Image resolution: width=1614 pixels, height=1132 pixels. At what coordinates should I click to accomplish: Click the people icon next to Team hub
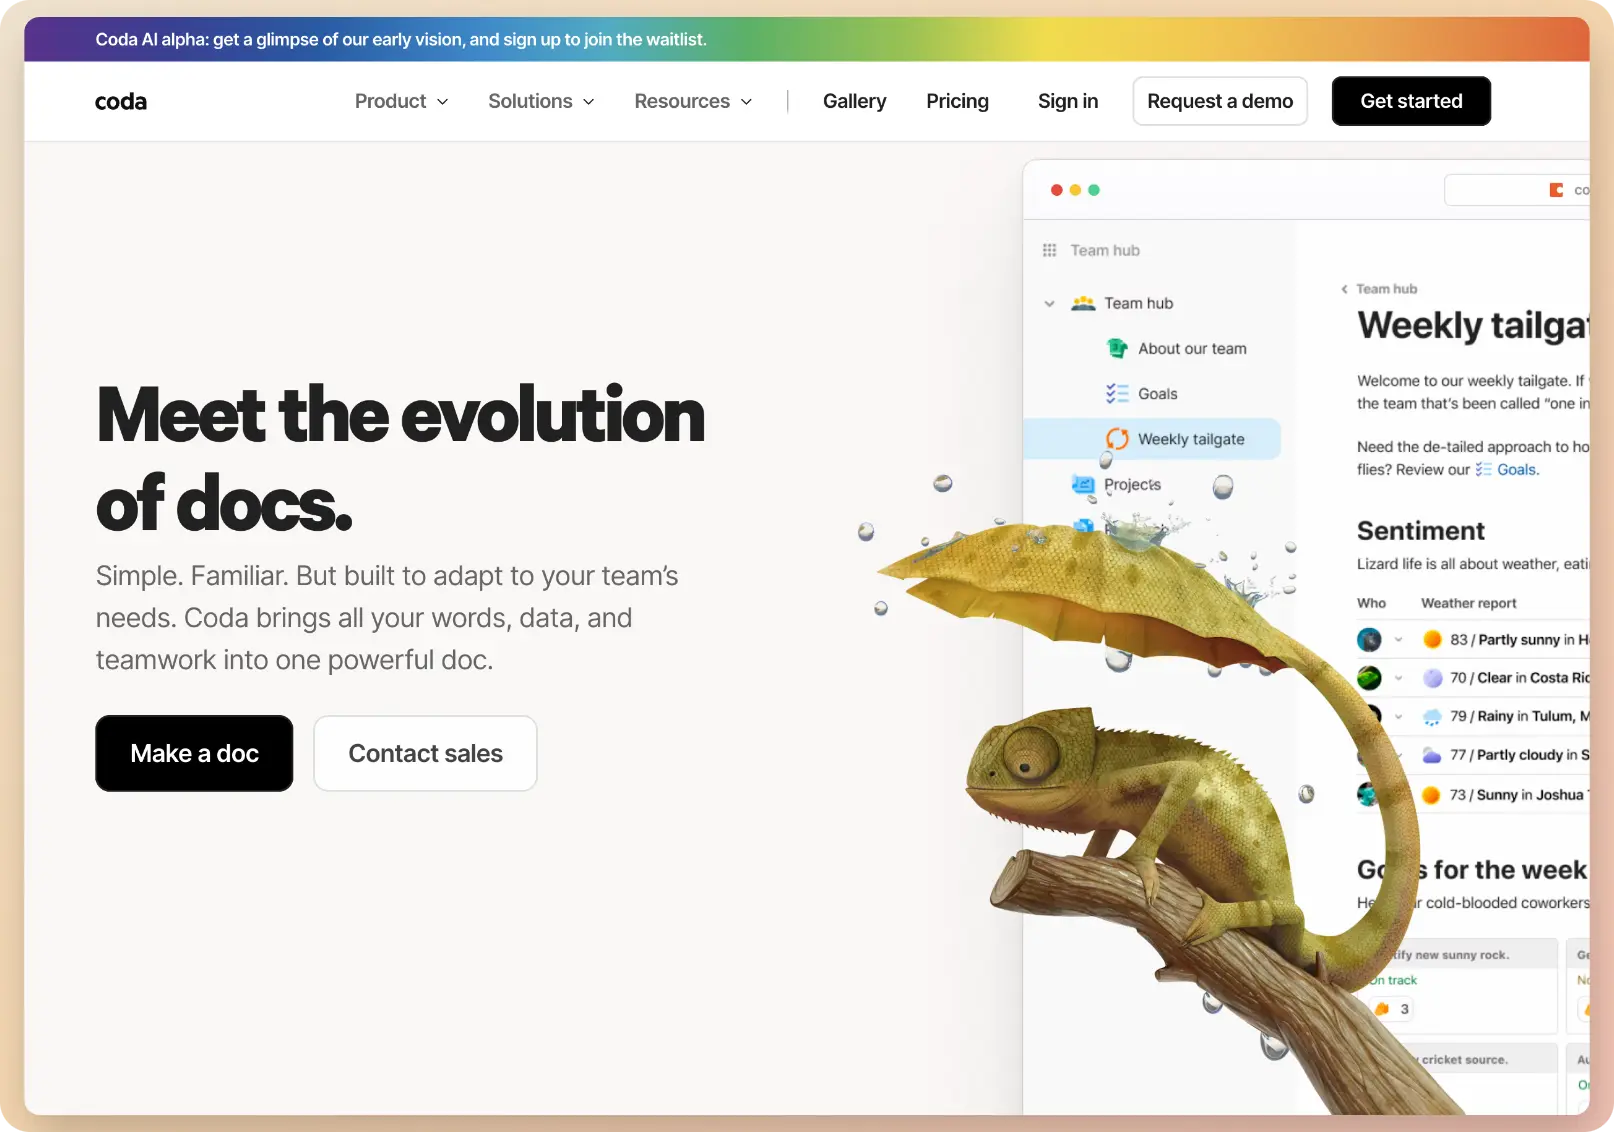(x=1082, y=303)
